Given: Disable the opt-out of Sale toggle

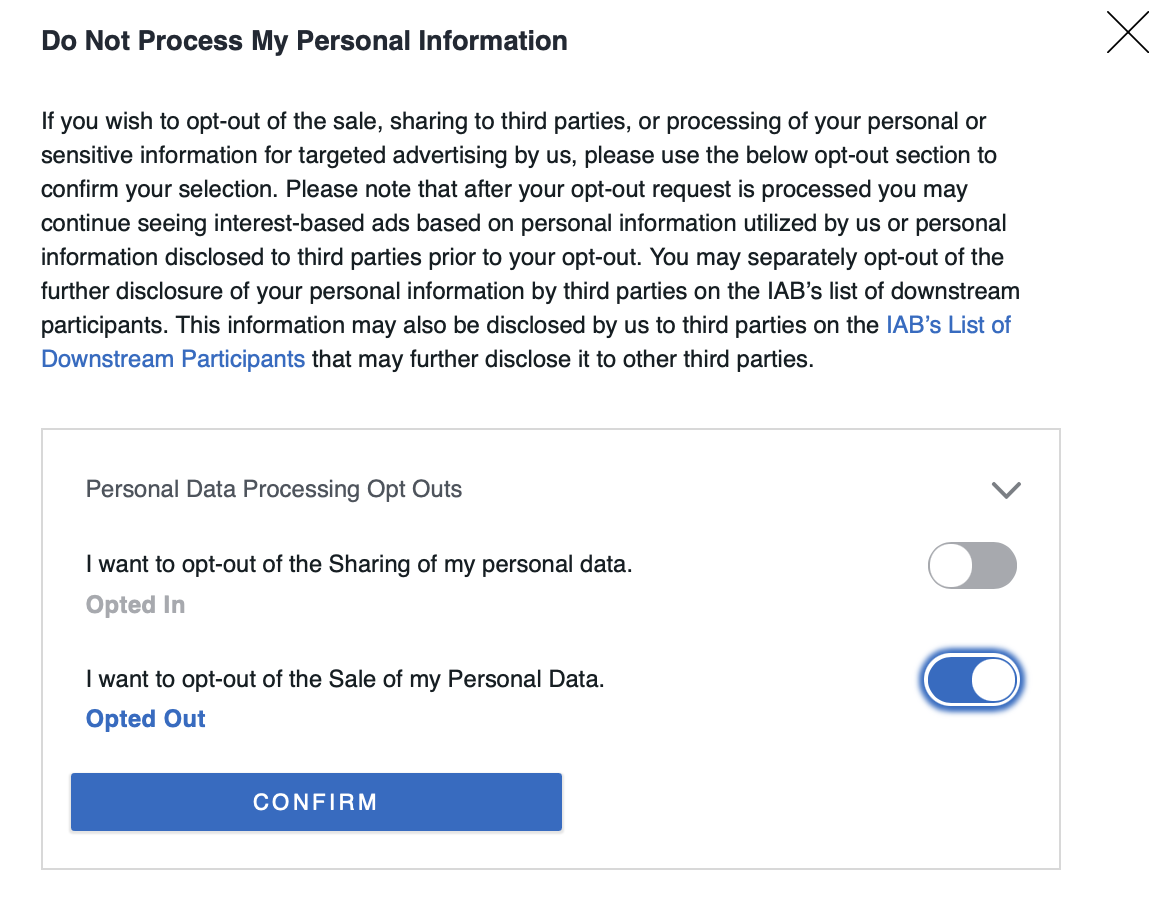Looking at the screenshot, I should 972,681.
